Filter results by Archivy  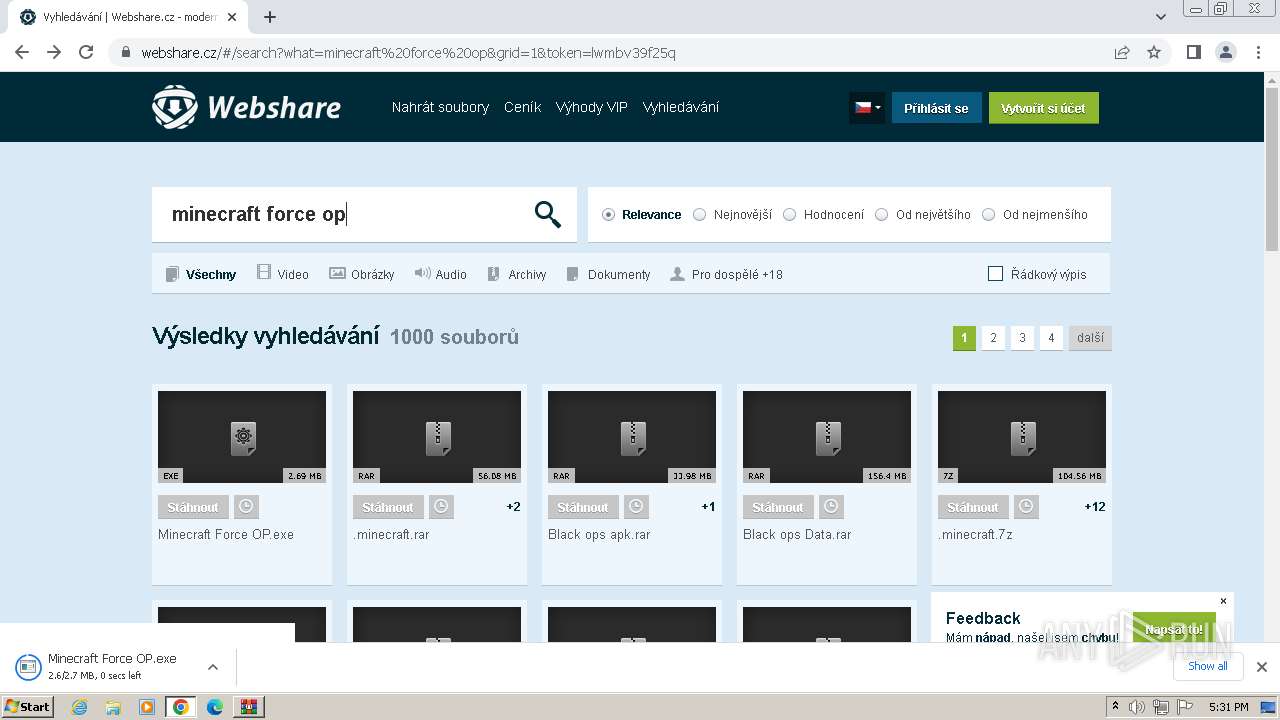(x=517, y=274)
